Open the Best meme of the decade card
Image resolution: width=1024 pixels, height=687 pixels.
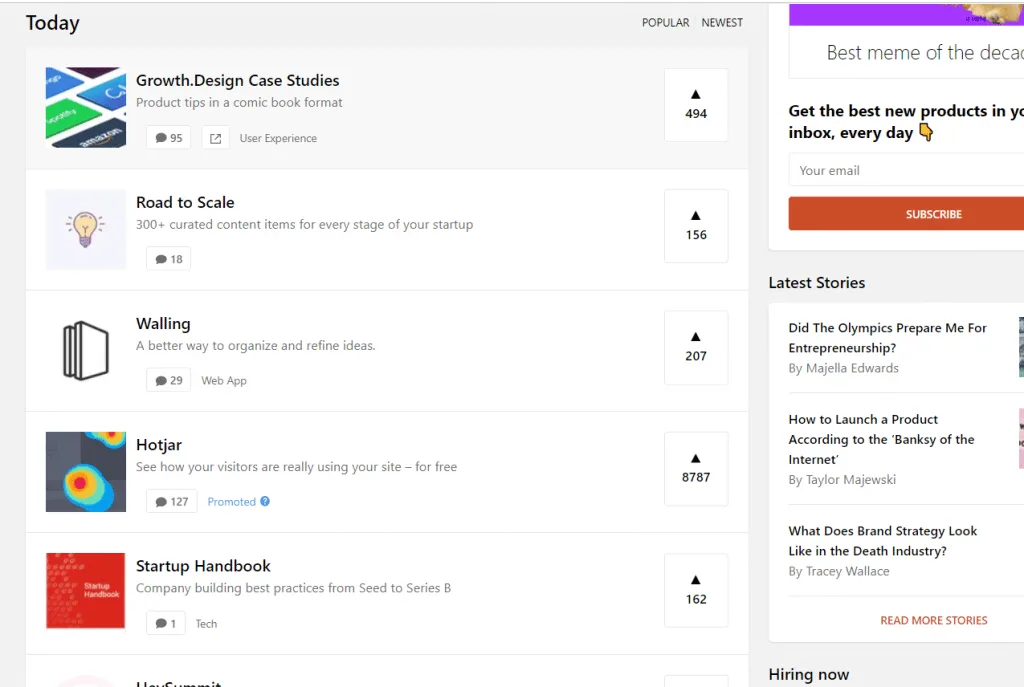coord(906,40)
